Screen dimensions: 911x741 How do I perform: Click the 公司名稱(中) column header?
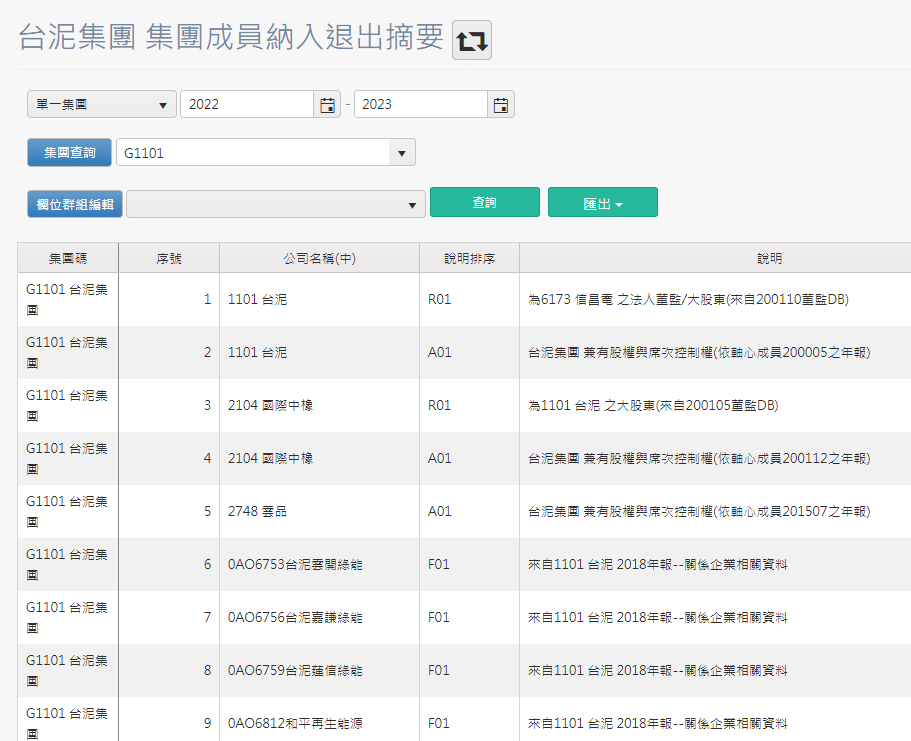click(x=319, y=257)
